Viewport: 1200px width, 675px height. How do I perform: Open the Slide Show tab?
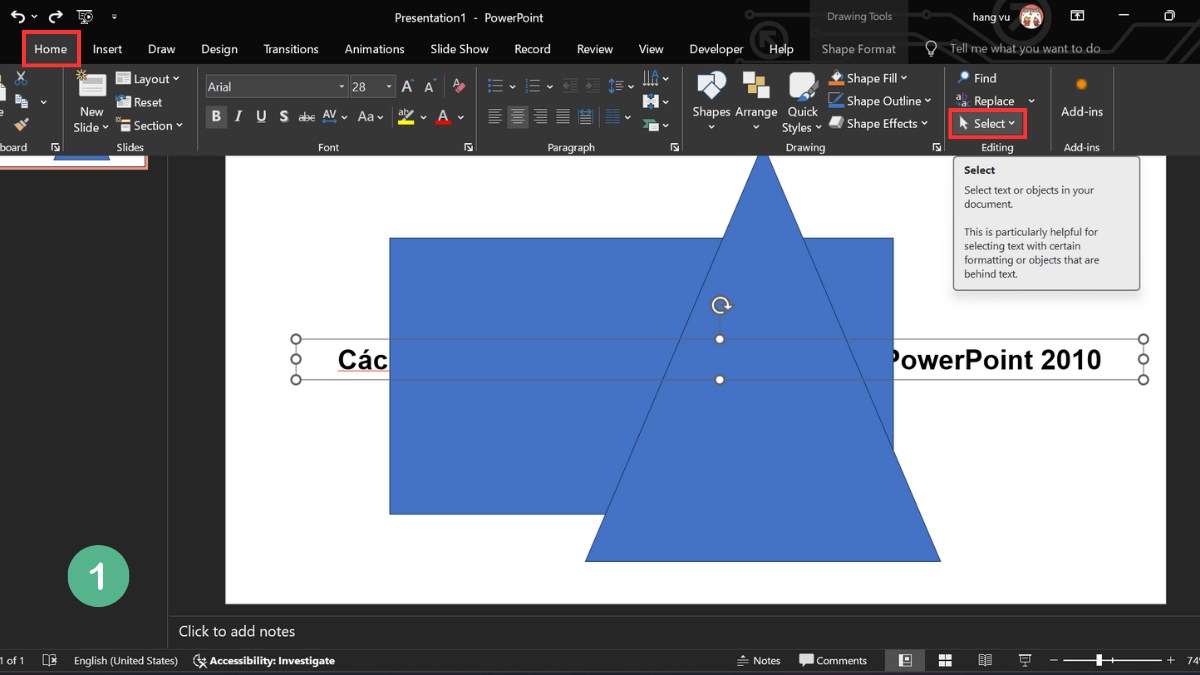[459, 49]
